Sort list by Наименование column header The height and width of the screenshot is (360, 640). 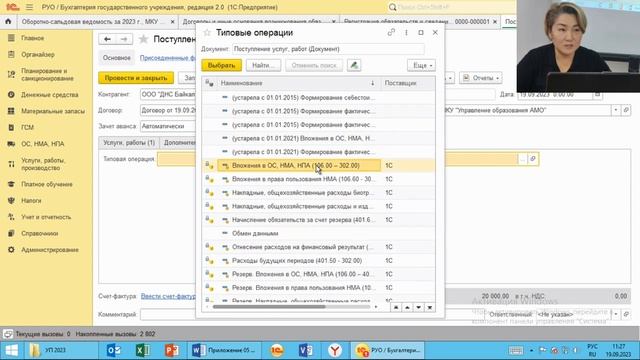tap(298, 83)
